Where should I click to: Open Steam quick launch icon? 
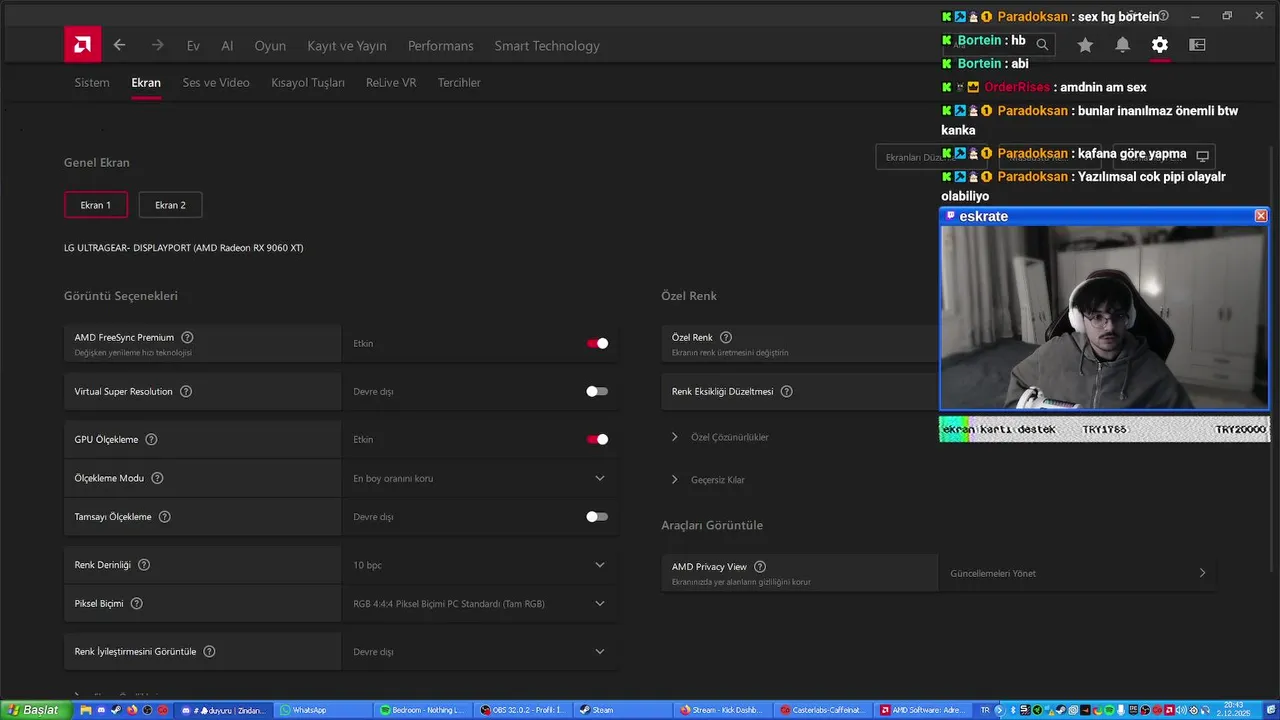click(x=117, y=710)
